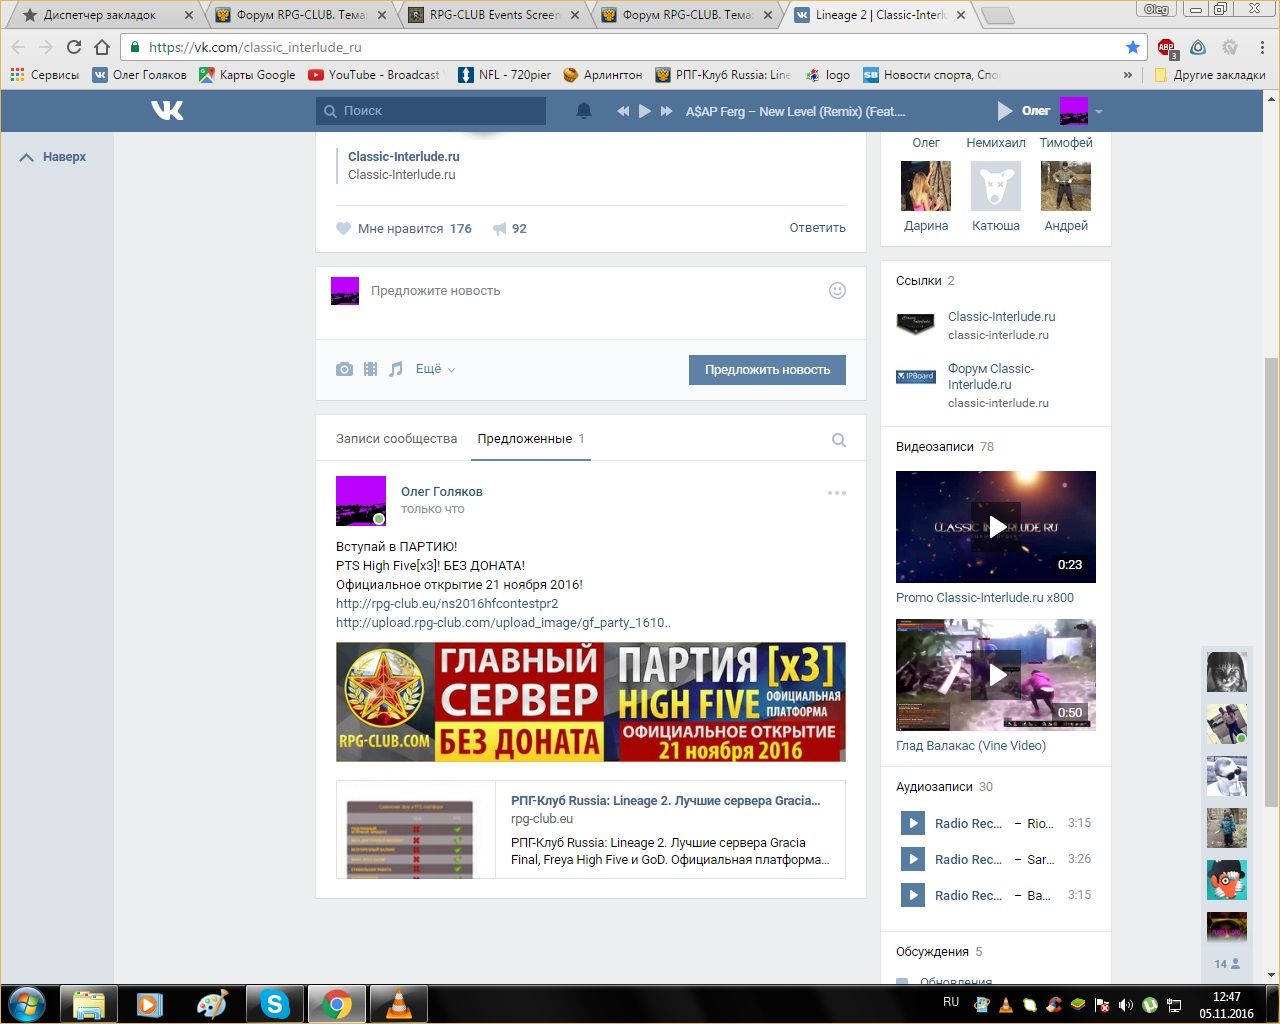Show more bookmarks with the chevron
The width and height of the screenshot is (1280, 1024).
point(1128,75)
